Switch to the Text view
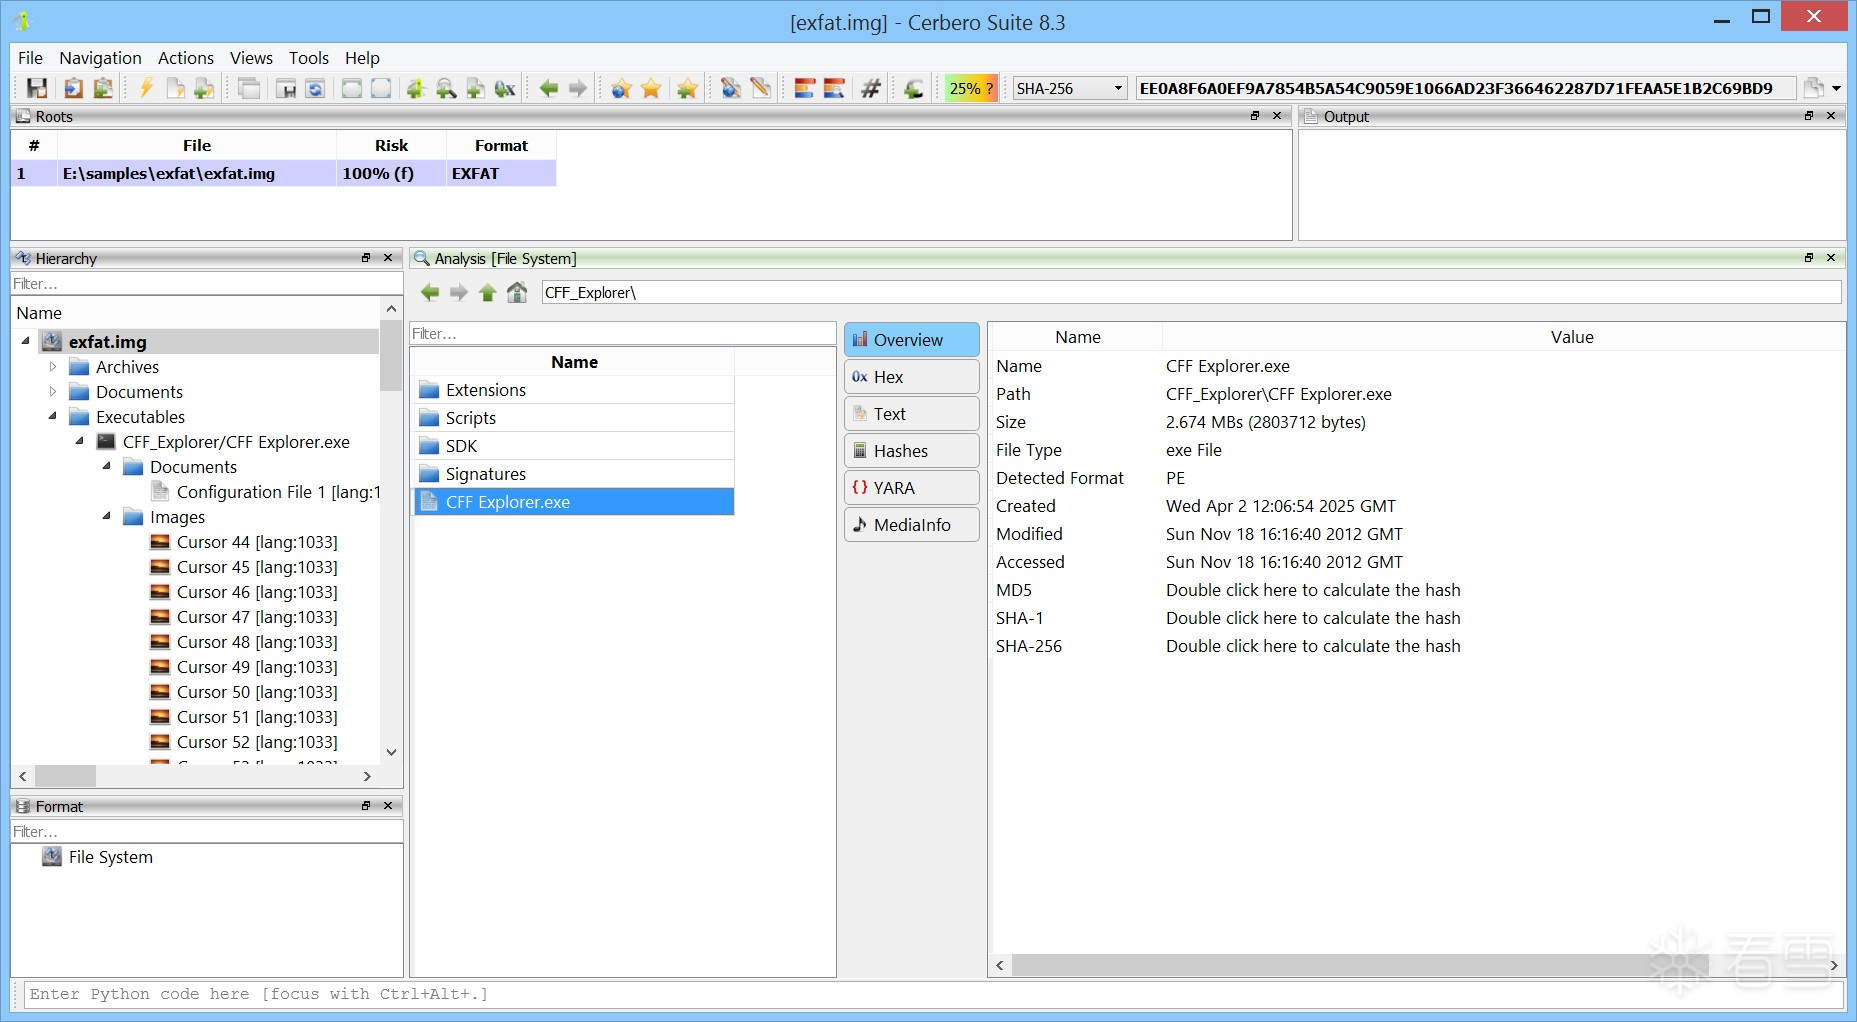The image size is (1857, 1022). [x=912, y=414]
